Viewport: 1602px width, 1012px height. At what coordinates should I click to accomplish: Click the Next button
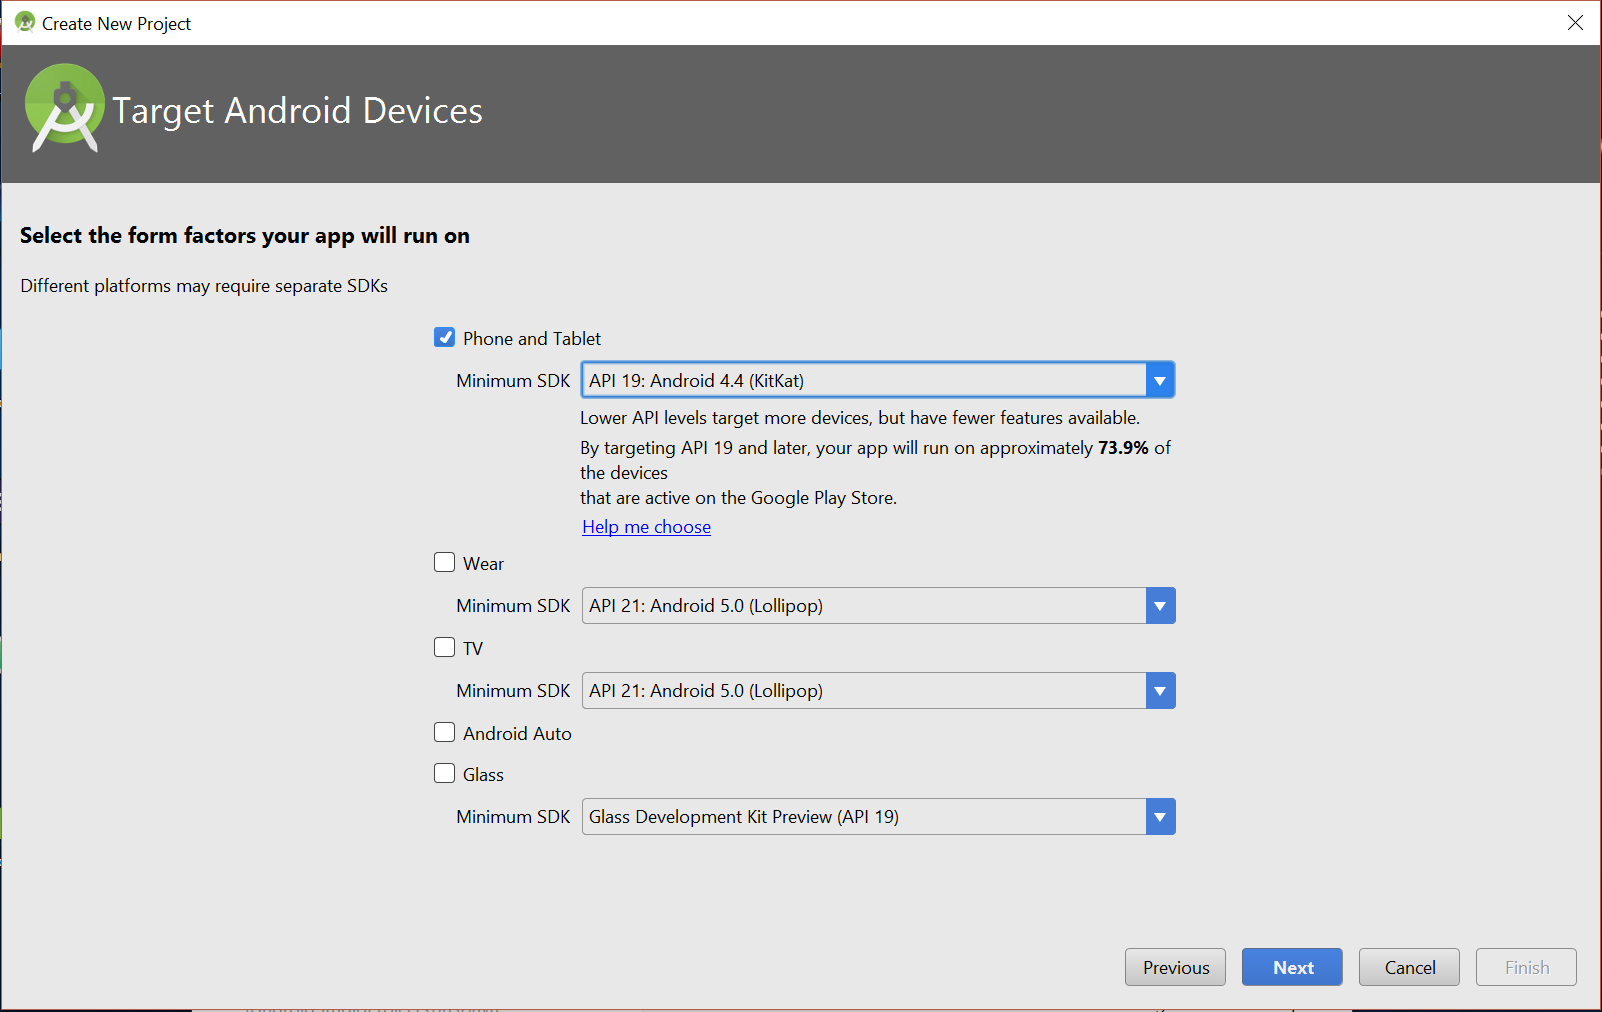(1291, 967)
